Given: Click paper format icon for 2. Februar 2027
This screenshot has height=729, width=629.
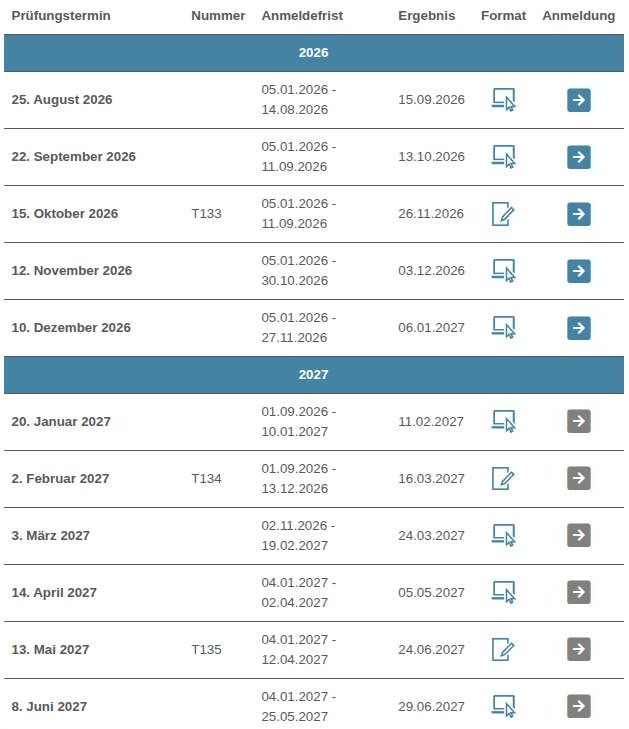Looking at the screenshot, I should 503,478.
